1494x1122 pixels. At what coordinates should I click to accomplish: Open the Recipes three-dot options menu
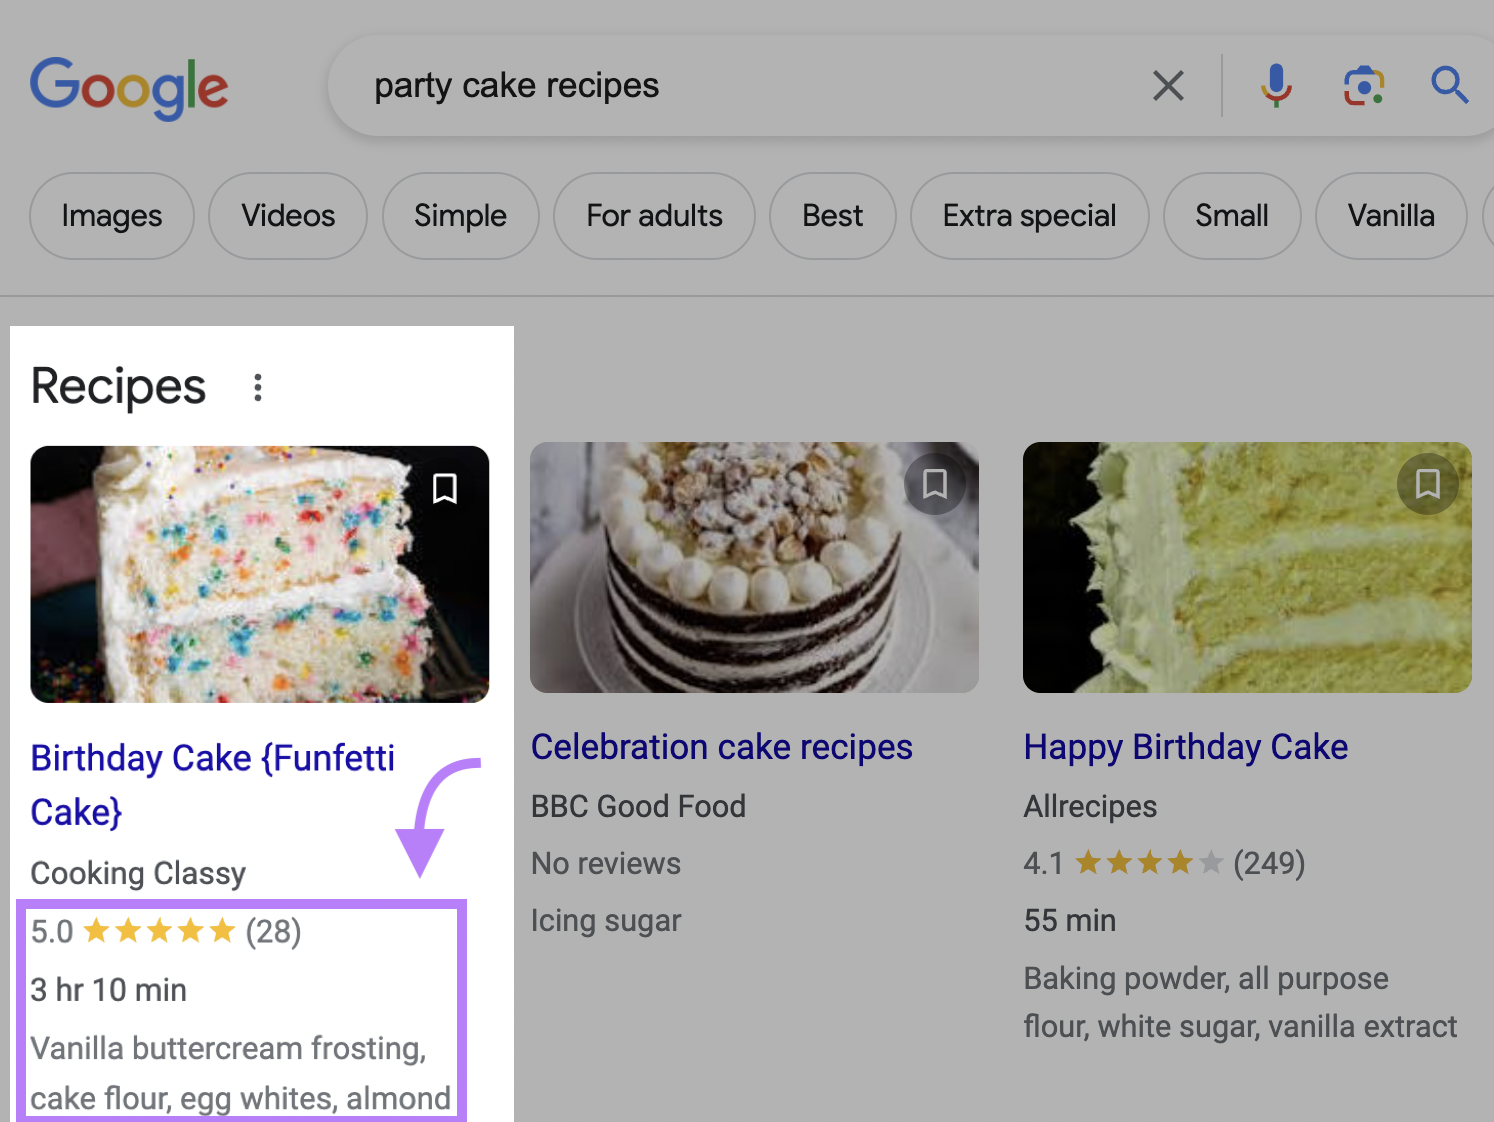coord(258,388)
